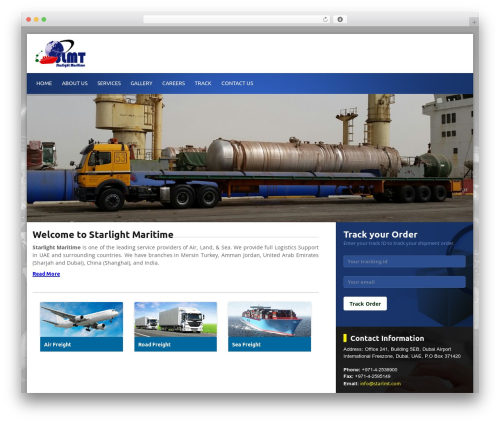The height and width of the screenshot is (423, 500).
Task: Click the Welcome to Starlight Maritime heading
Action: coord(103,235)
